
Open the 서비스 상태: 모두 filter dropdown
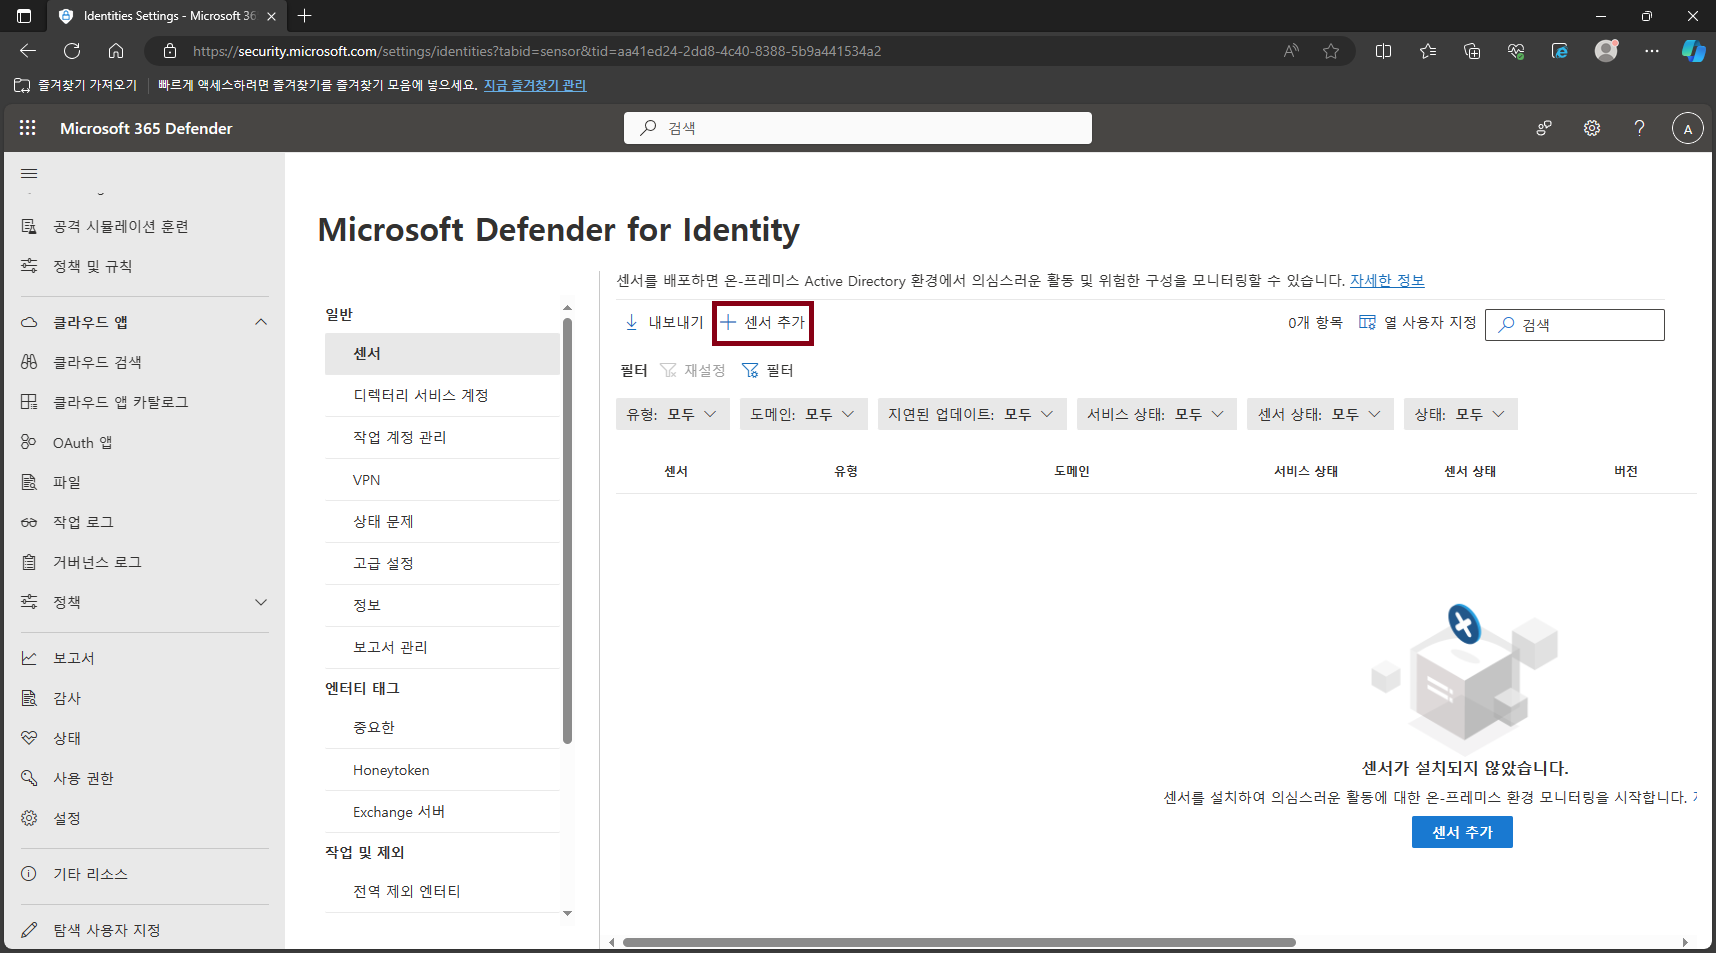pyautogui.click(x=1156, y=414)
